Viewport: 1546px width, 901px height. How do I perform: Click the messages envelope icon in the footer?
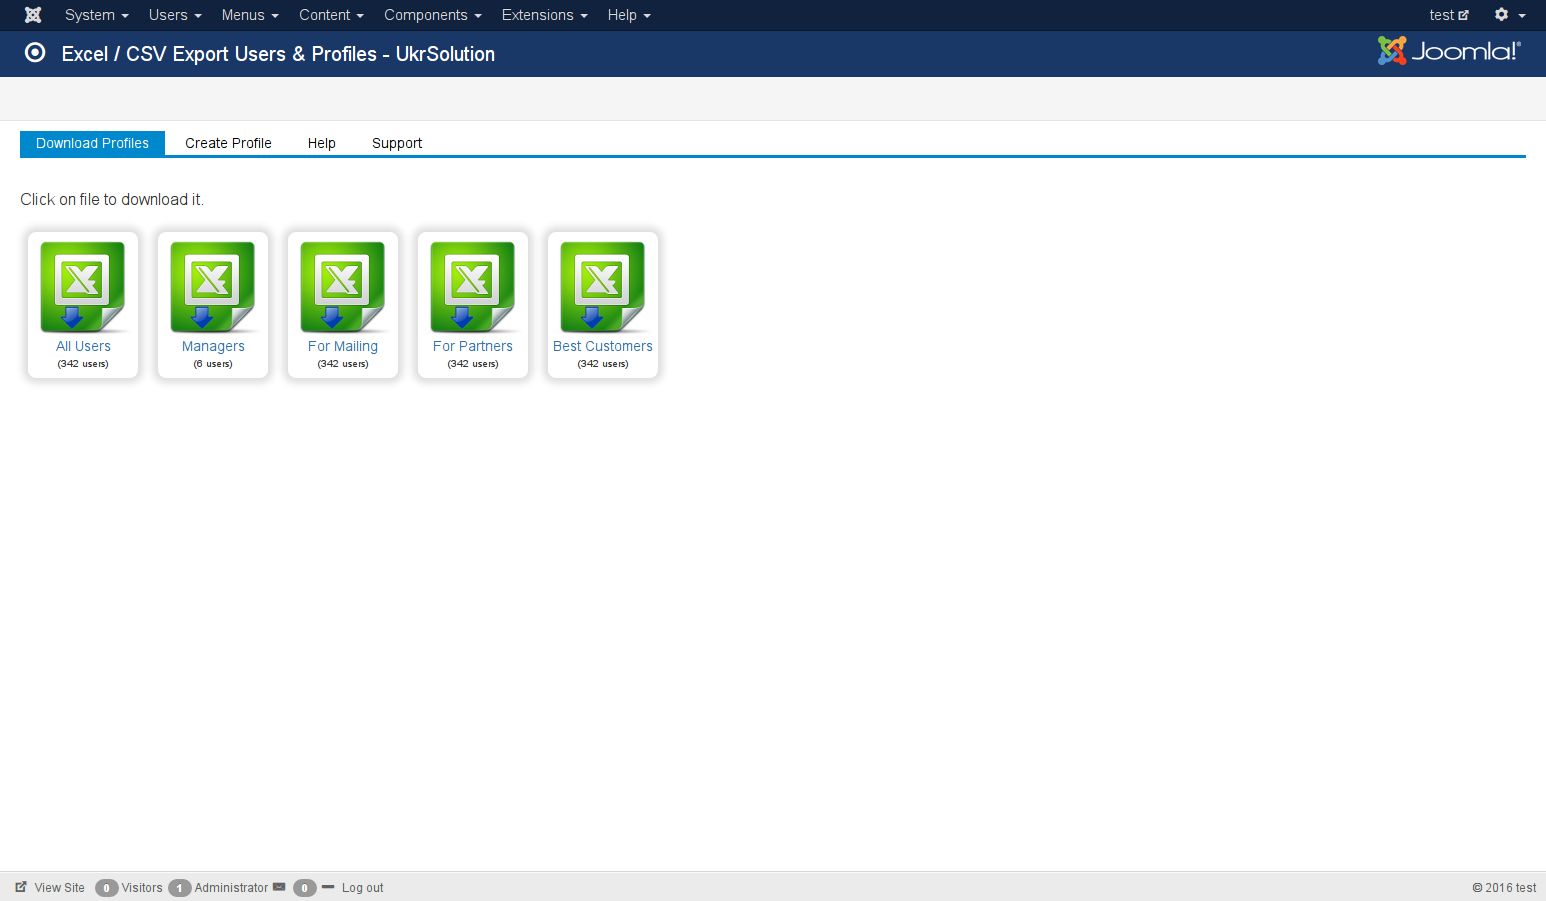[x=279, y=887]
